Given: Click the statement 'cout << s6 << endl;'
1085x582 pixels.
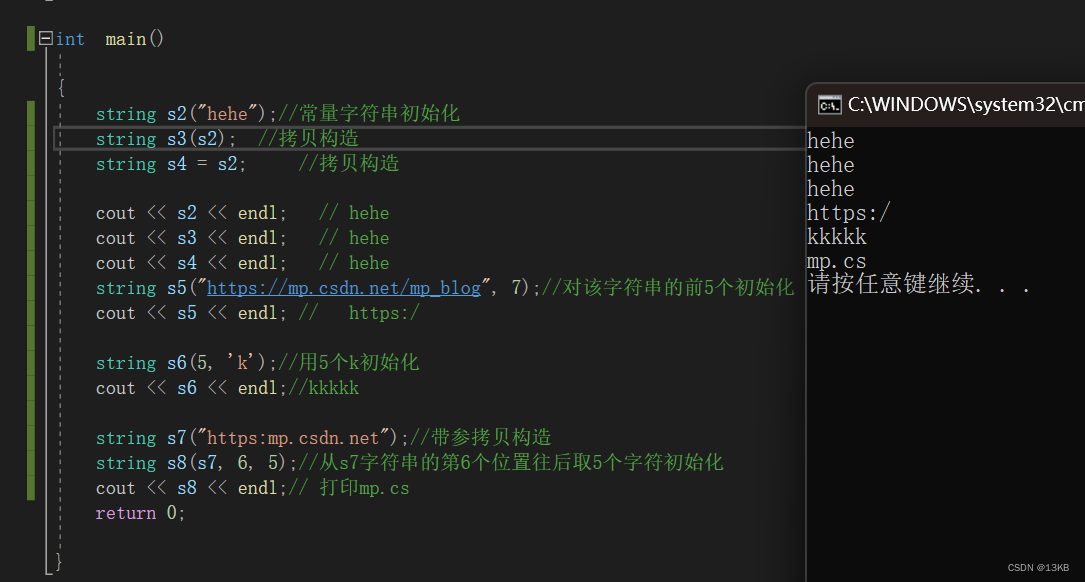Looking at the screenshot, I should coord(191,388).
